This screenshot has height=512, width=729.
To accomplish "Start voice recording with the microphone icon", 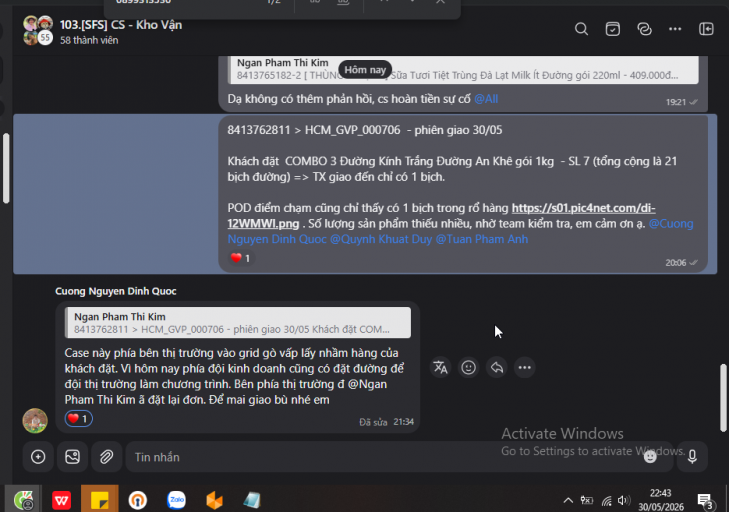I will pyautogui.click(x=692, y=457).
